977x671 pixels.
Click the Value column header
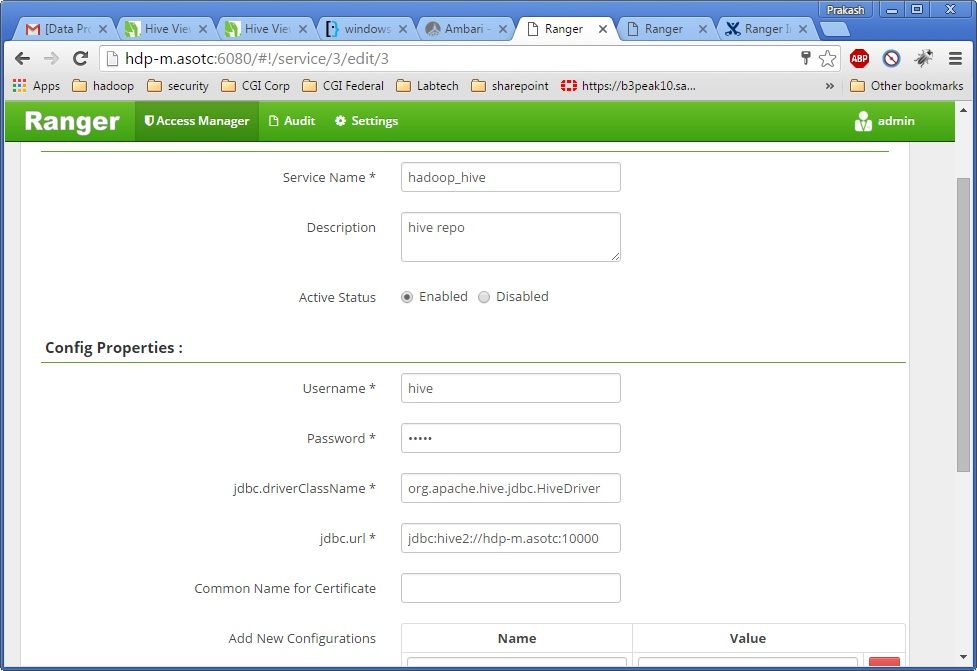748,638
